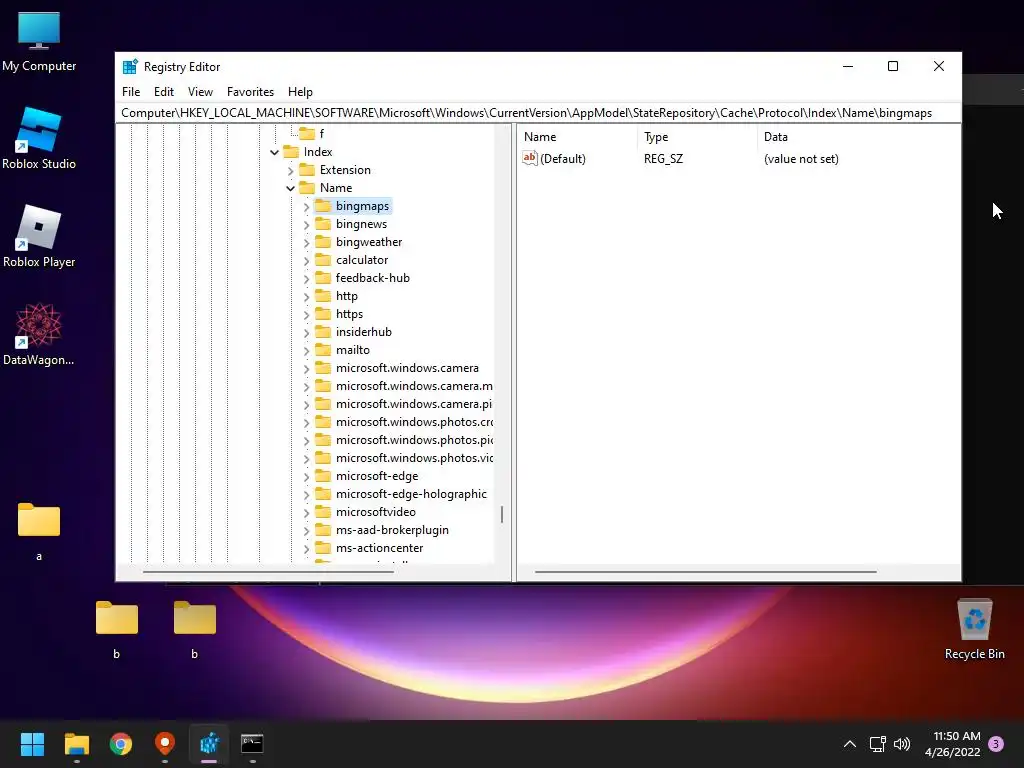Open Command Prompt from taskbar
The height and width of the screenshot is (768, 1024).
(252, 744)
